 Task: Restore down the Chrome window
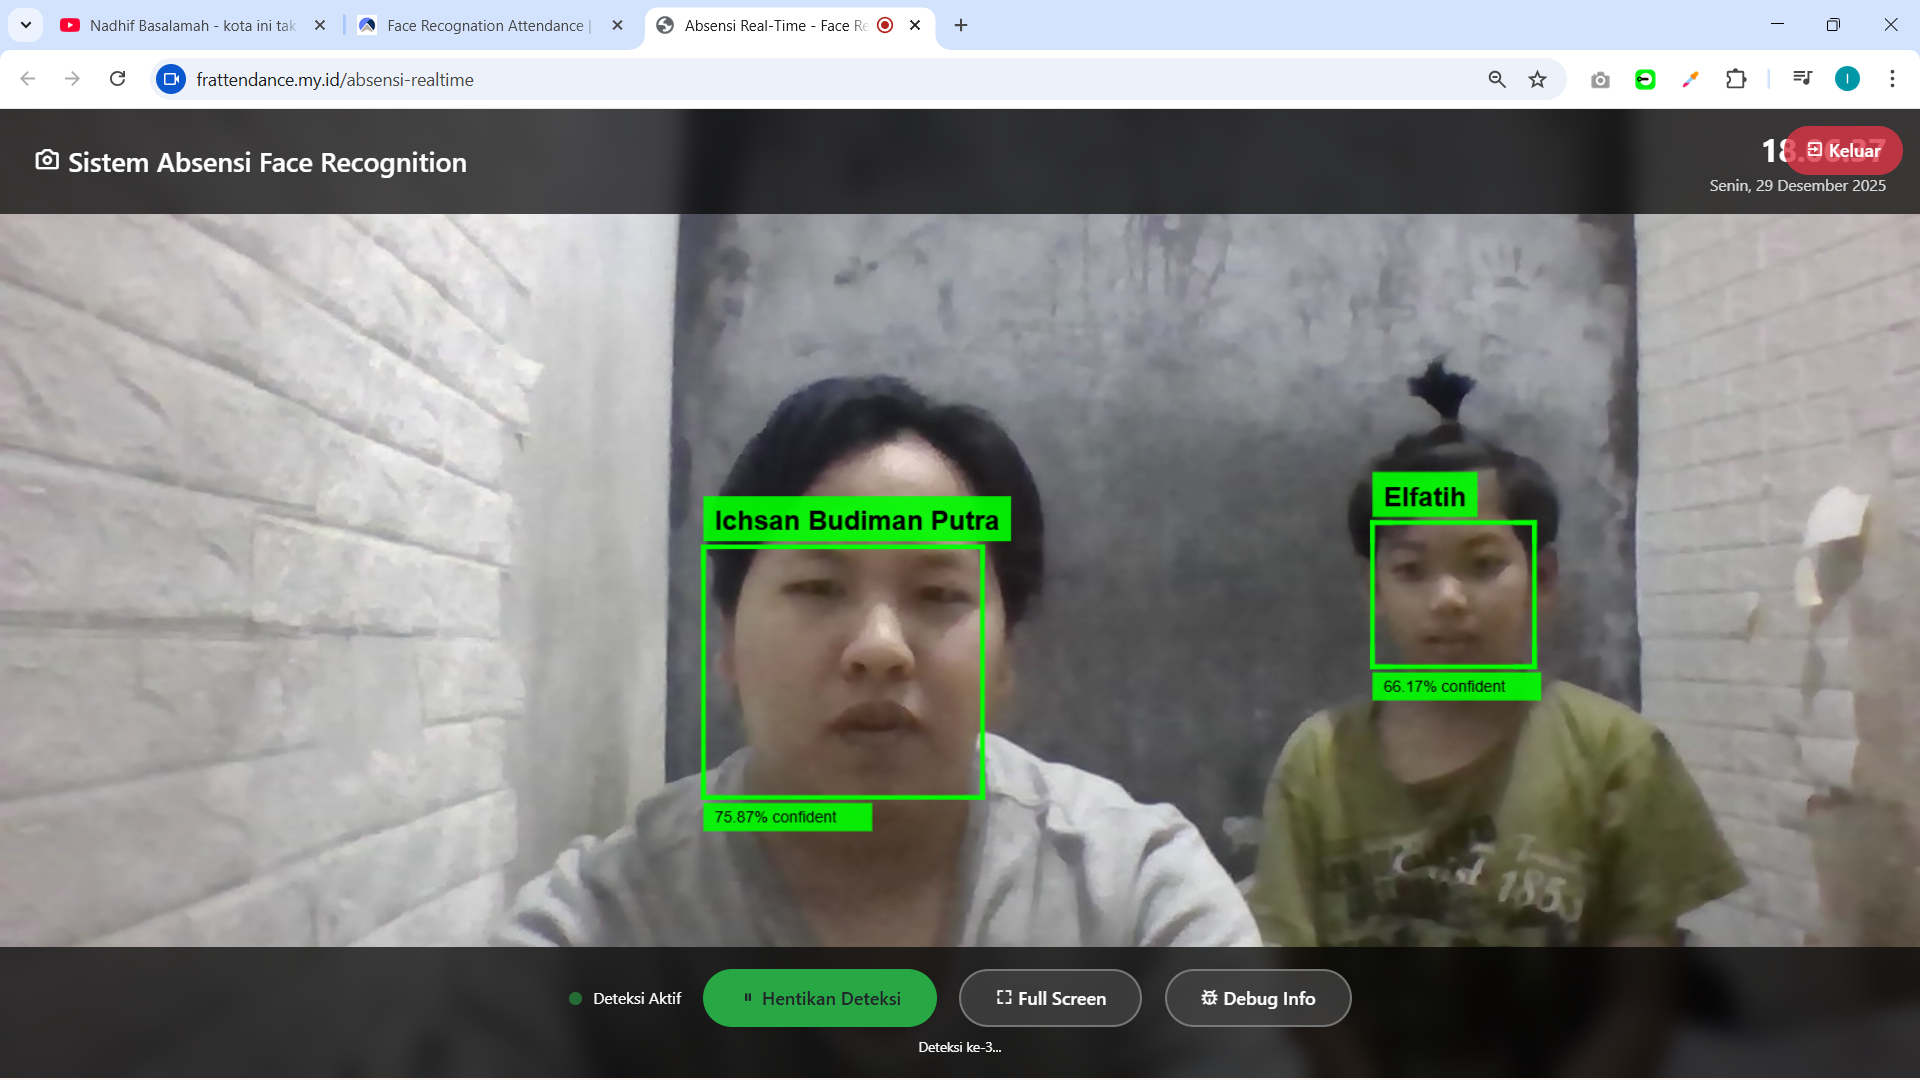1833,24
